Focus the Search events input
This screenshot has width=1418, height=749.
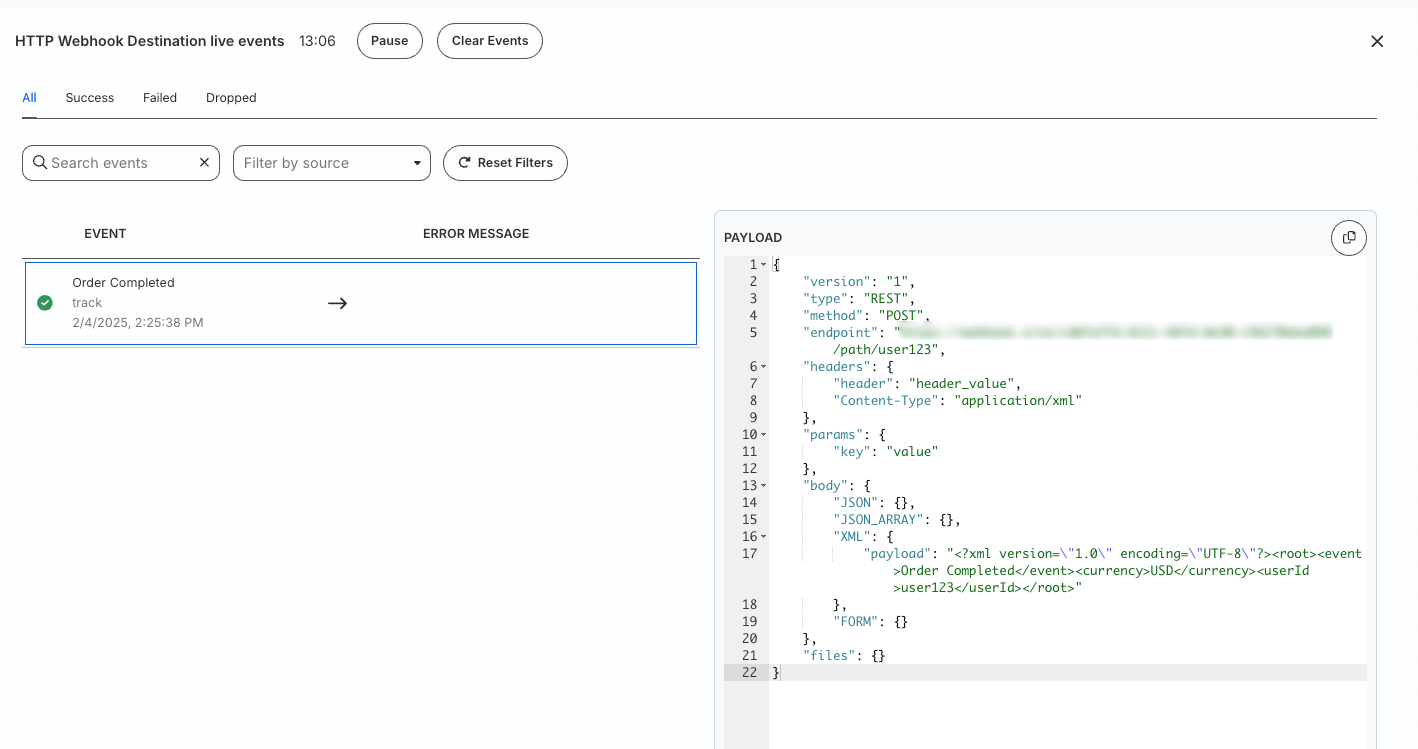pos(120,163)
